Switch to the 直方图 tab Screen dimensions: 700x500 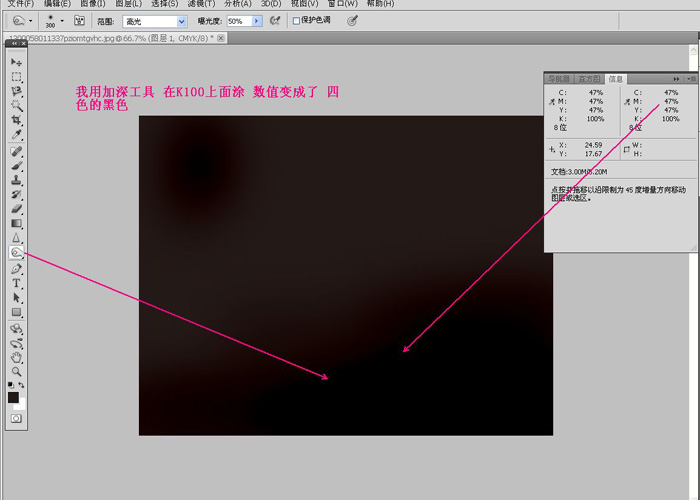tap(590, 78)
